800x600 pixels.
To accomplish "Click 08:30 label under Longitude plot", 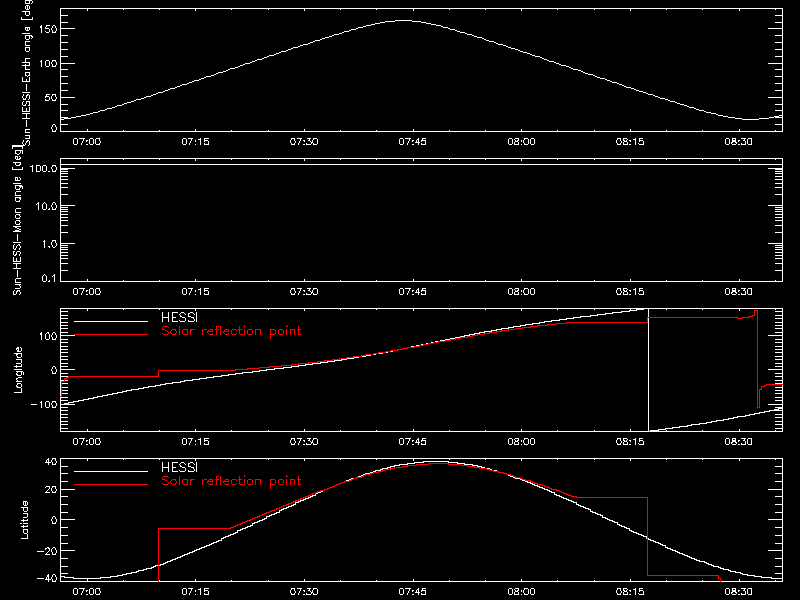I will 739,441.
